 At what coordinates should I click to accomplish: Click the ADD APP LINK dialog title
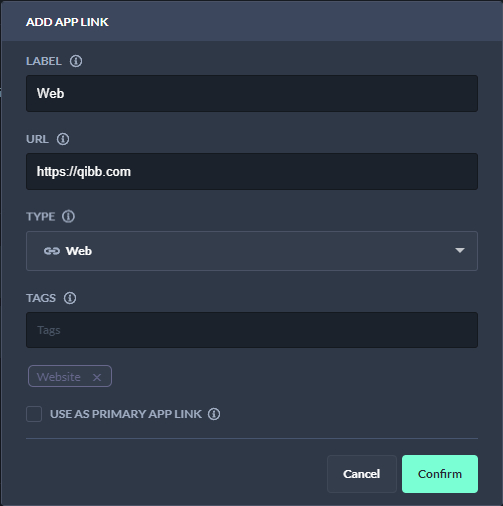(67, 22)
